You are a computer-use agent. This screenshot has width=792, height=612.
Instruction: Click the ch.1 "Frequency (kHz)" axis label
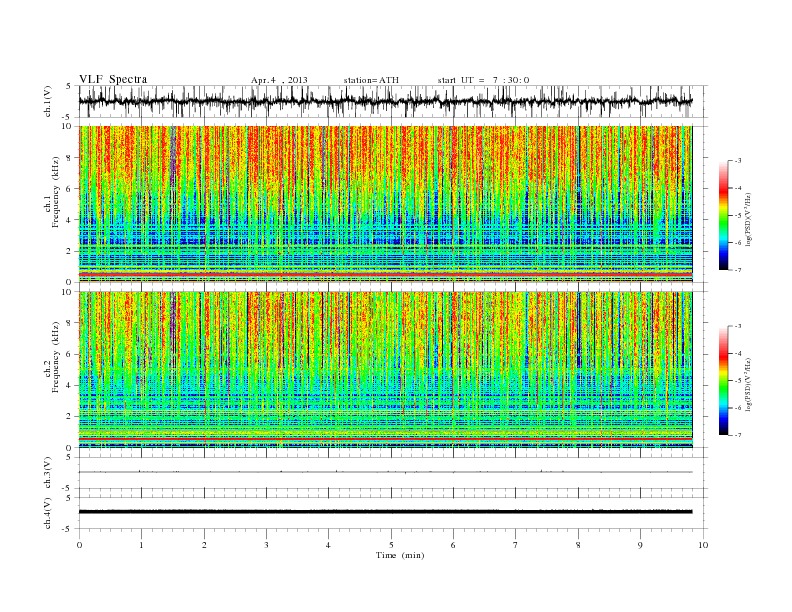(56, 192)
